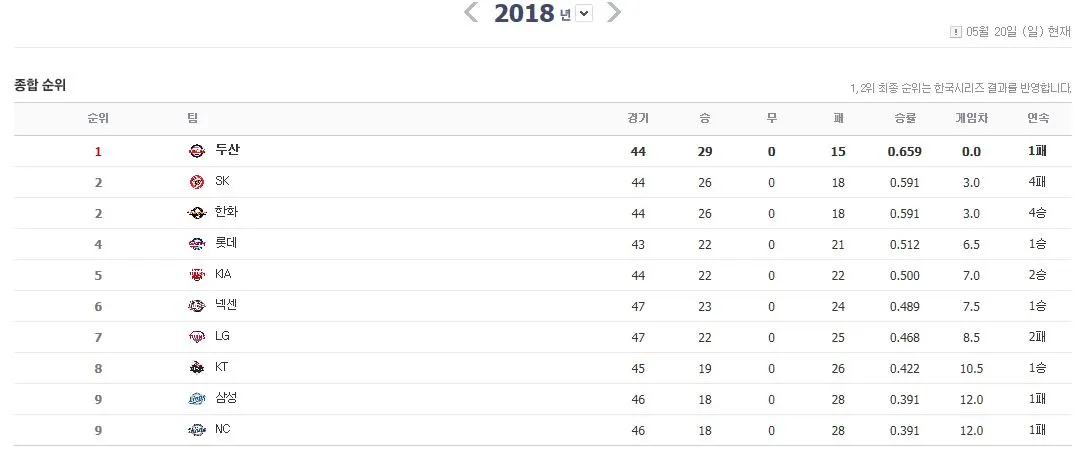Click the KIA team logo icon
This screenshot has height=454, width=1084.
coord(197,275)
